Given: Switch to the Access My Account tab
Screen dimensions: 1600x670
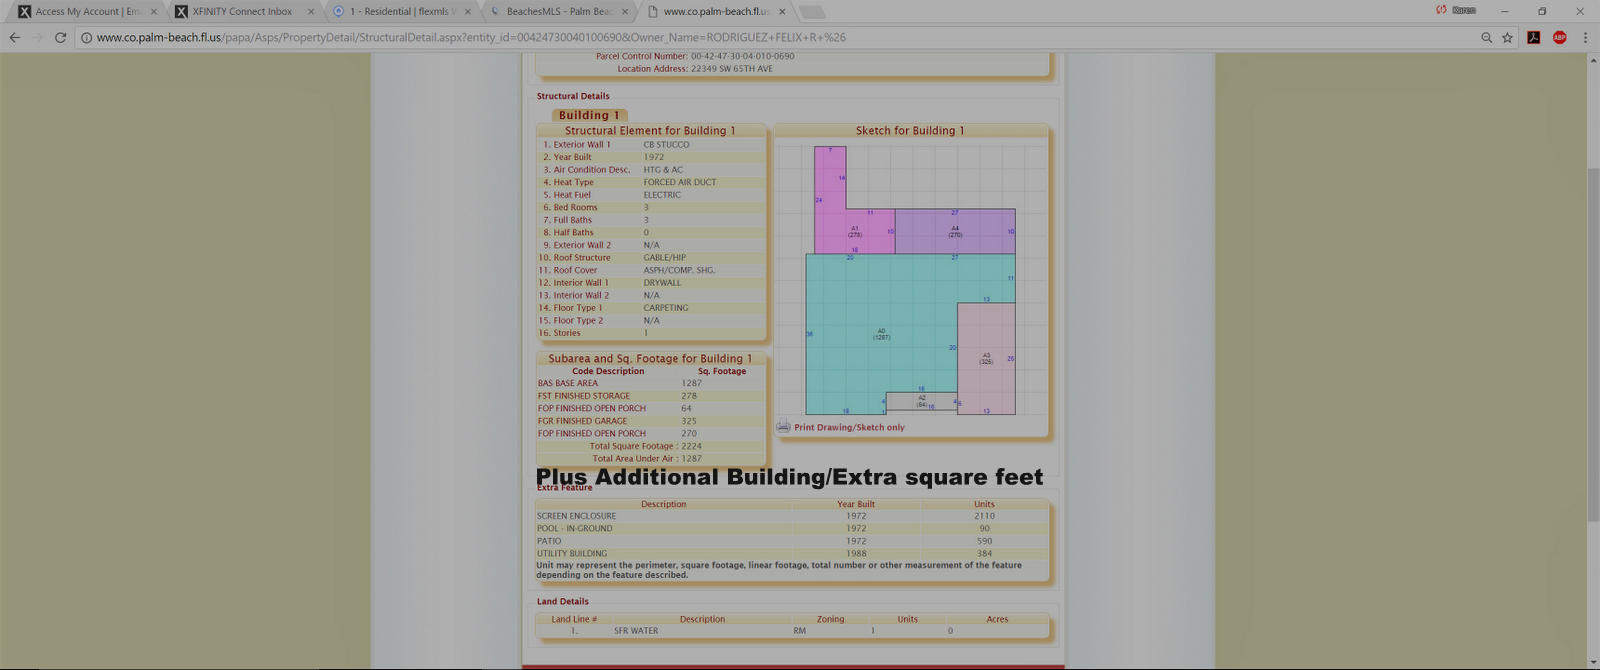Looking at the screenshot, I should 85,12.
